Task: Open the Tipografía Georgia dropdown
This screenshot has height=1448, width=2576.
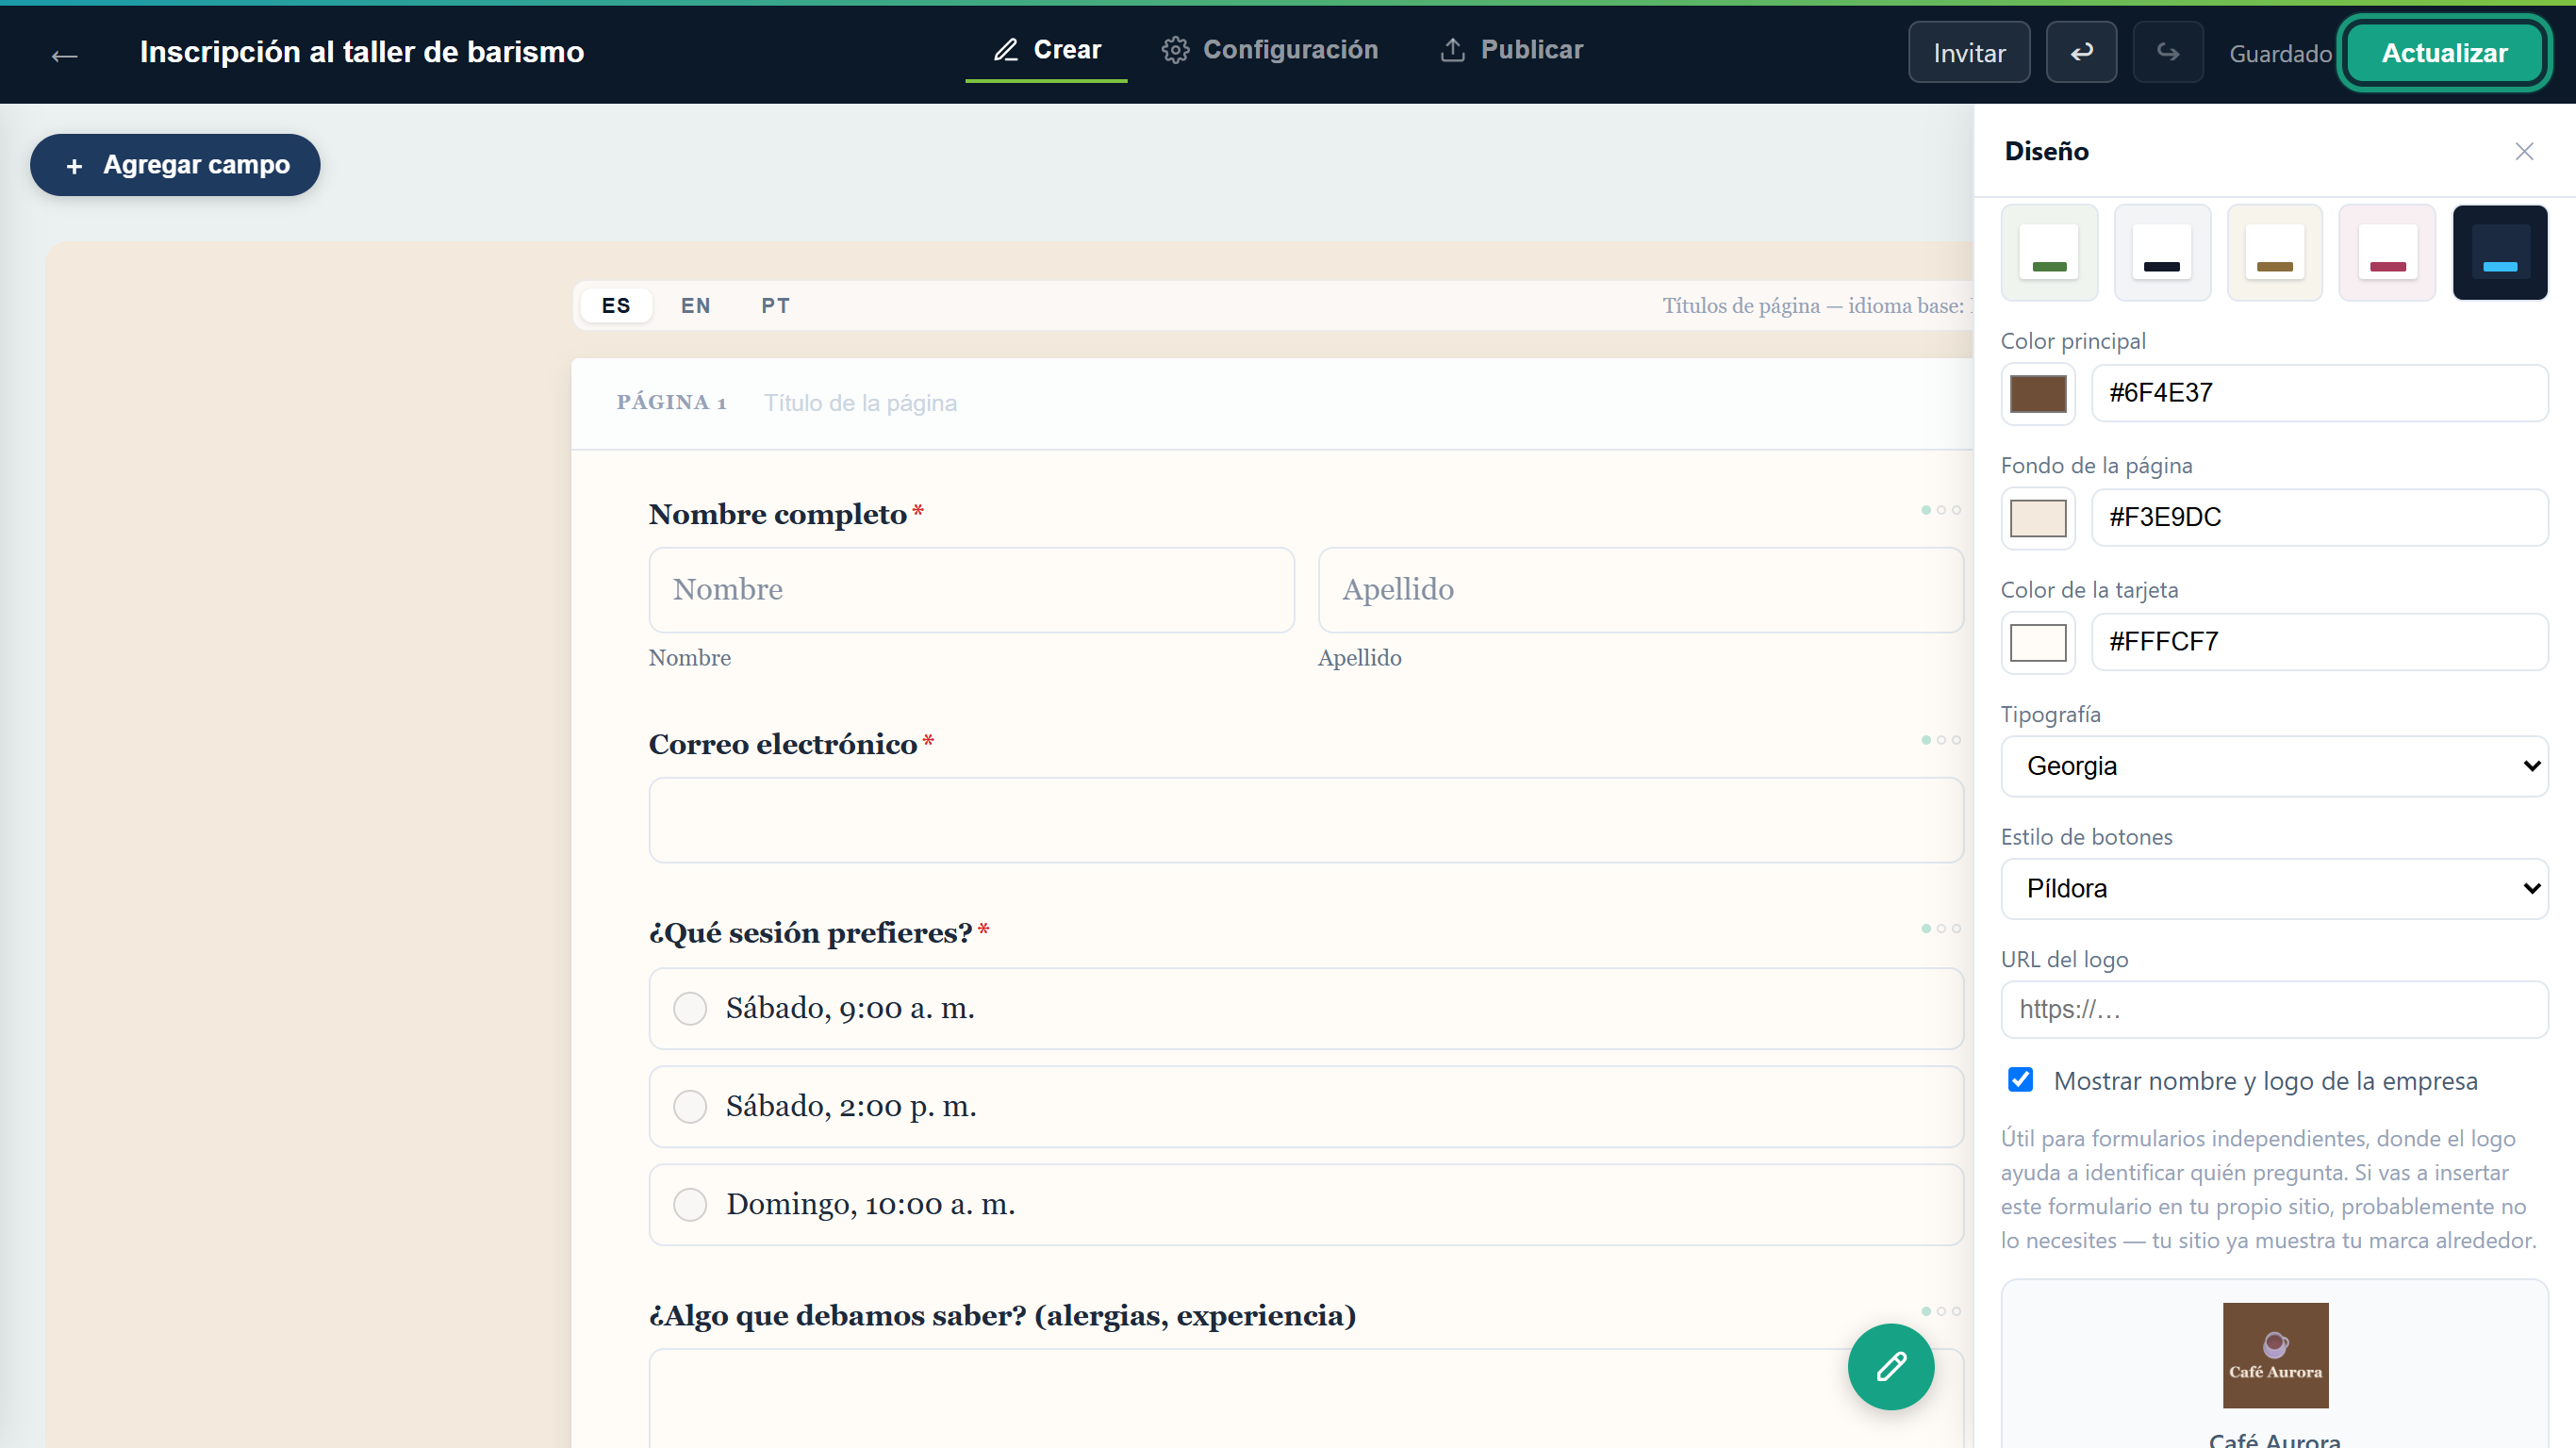Action: click(2274, 766)
